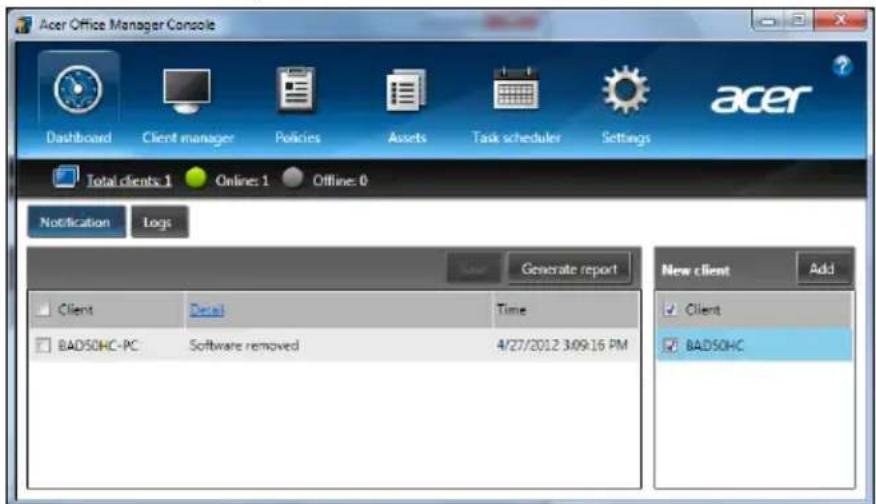Select 'BAD50HC' in the New client list

715,345
